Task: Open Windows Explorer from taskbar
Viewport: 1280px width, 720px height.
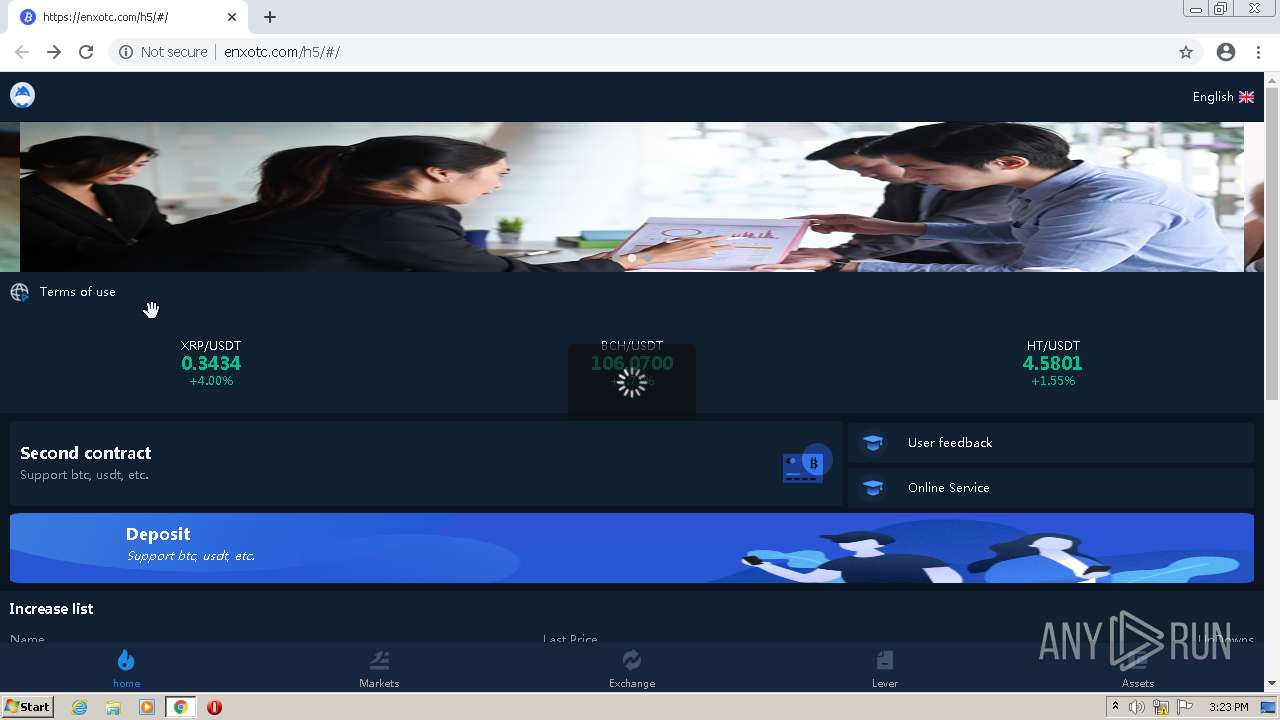Action: 113,707
